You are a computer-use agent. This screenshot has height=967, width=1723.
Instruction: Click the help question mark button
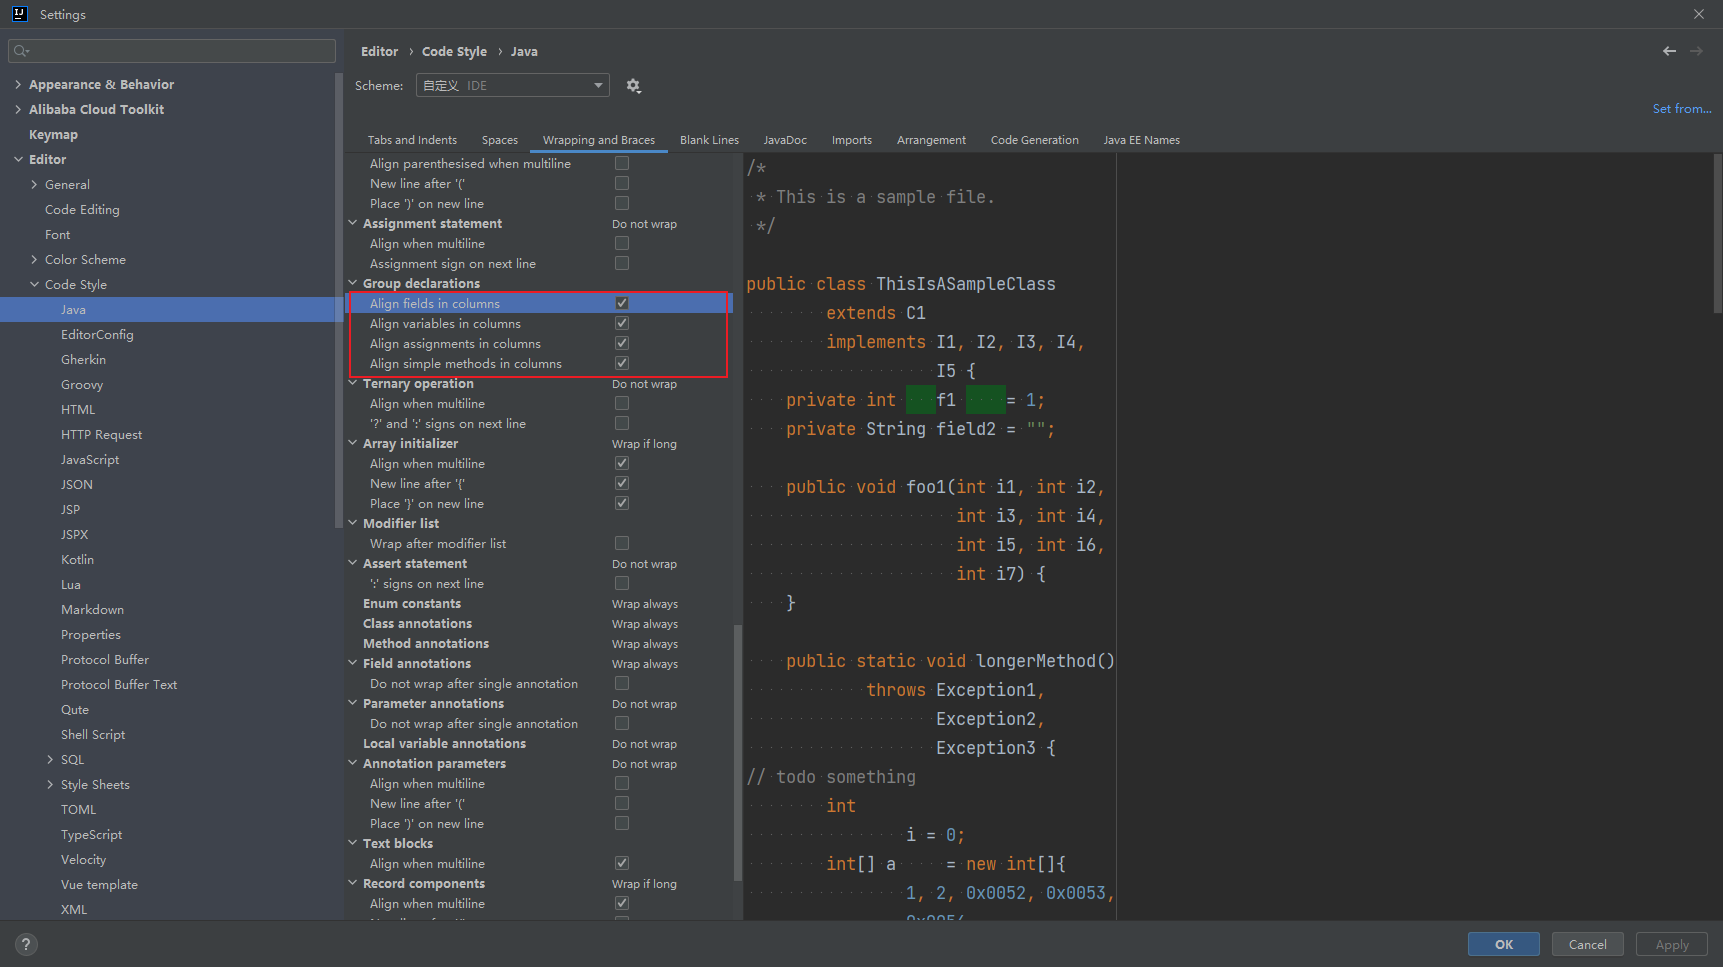(x=26, y=944)
